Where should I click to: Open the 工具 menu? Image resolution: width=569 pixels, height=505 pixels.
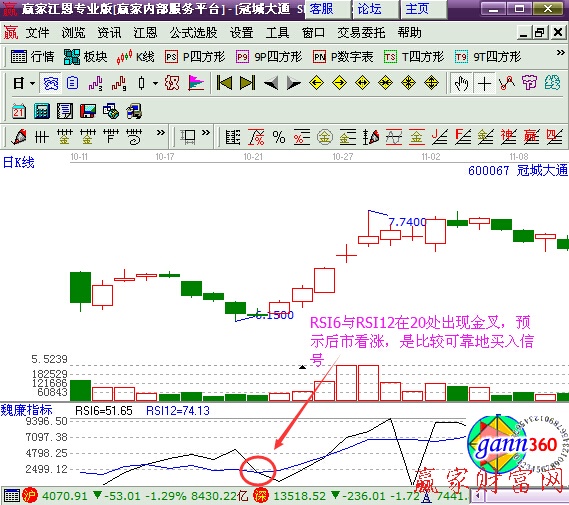tap(277, 33)
